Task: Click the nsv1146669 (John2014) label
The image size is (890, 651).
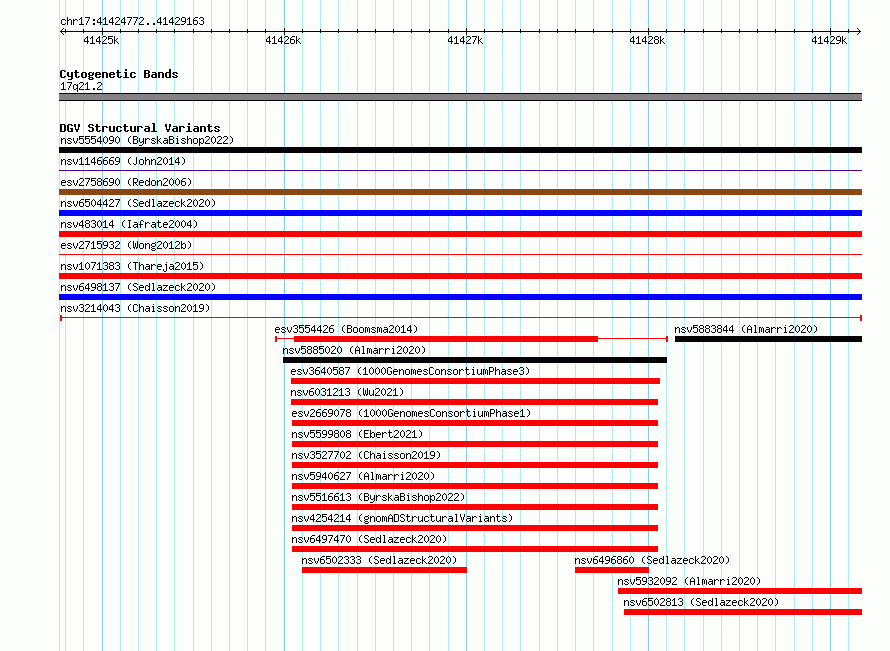Action: pos(123,161)
